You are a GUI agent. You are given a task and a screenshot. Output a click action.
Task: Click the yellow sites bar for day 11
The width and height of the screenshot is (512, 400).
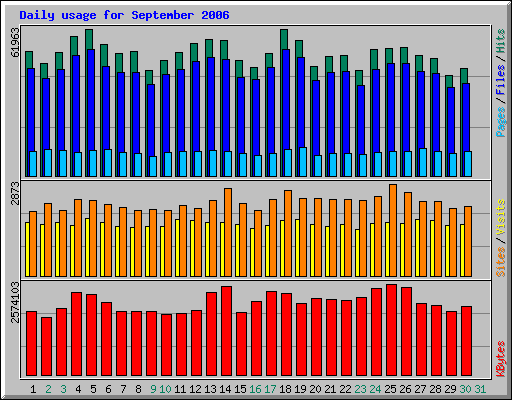(177, 248)
